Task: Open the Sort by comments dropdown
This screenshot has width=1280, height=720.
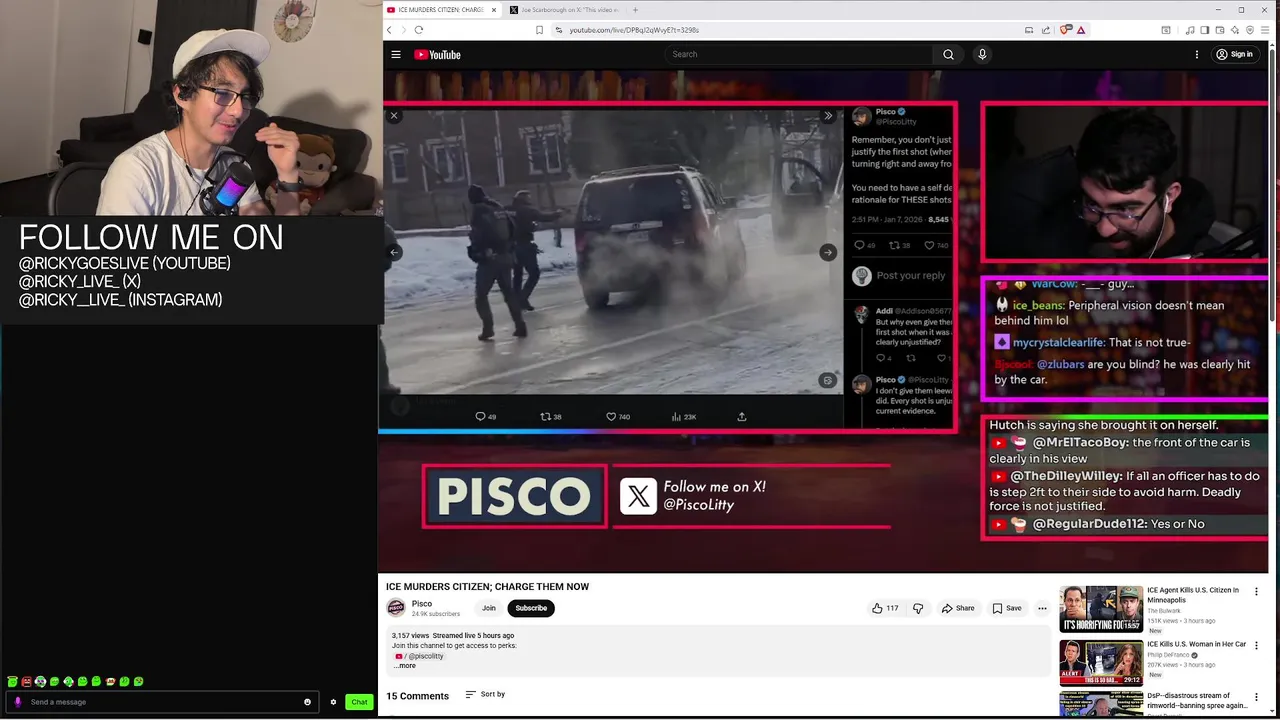Action: tap(485, 694)
